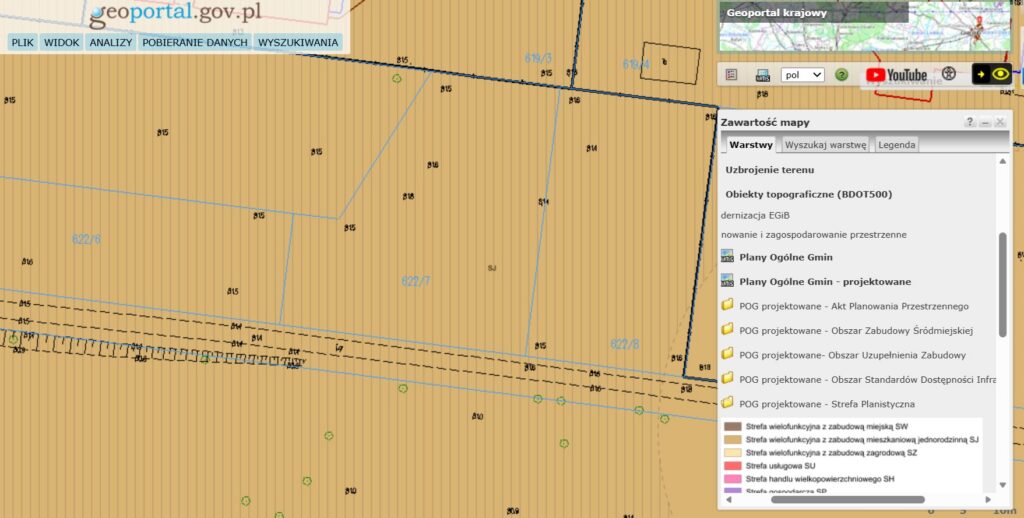Image resolution: width=1024 pixels, height=518 pixels.
Task: Switch to the Wyszukaj warstwę tab
Action: click(x=825, y=145)
